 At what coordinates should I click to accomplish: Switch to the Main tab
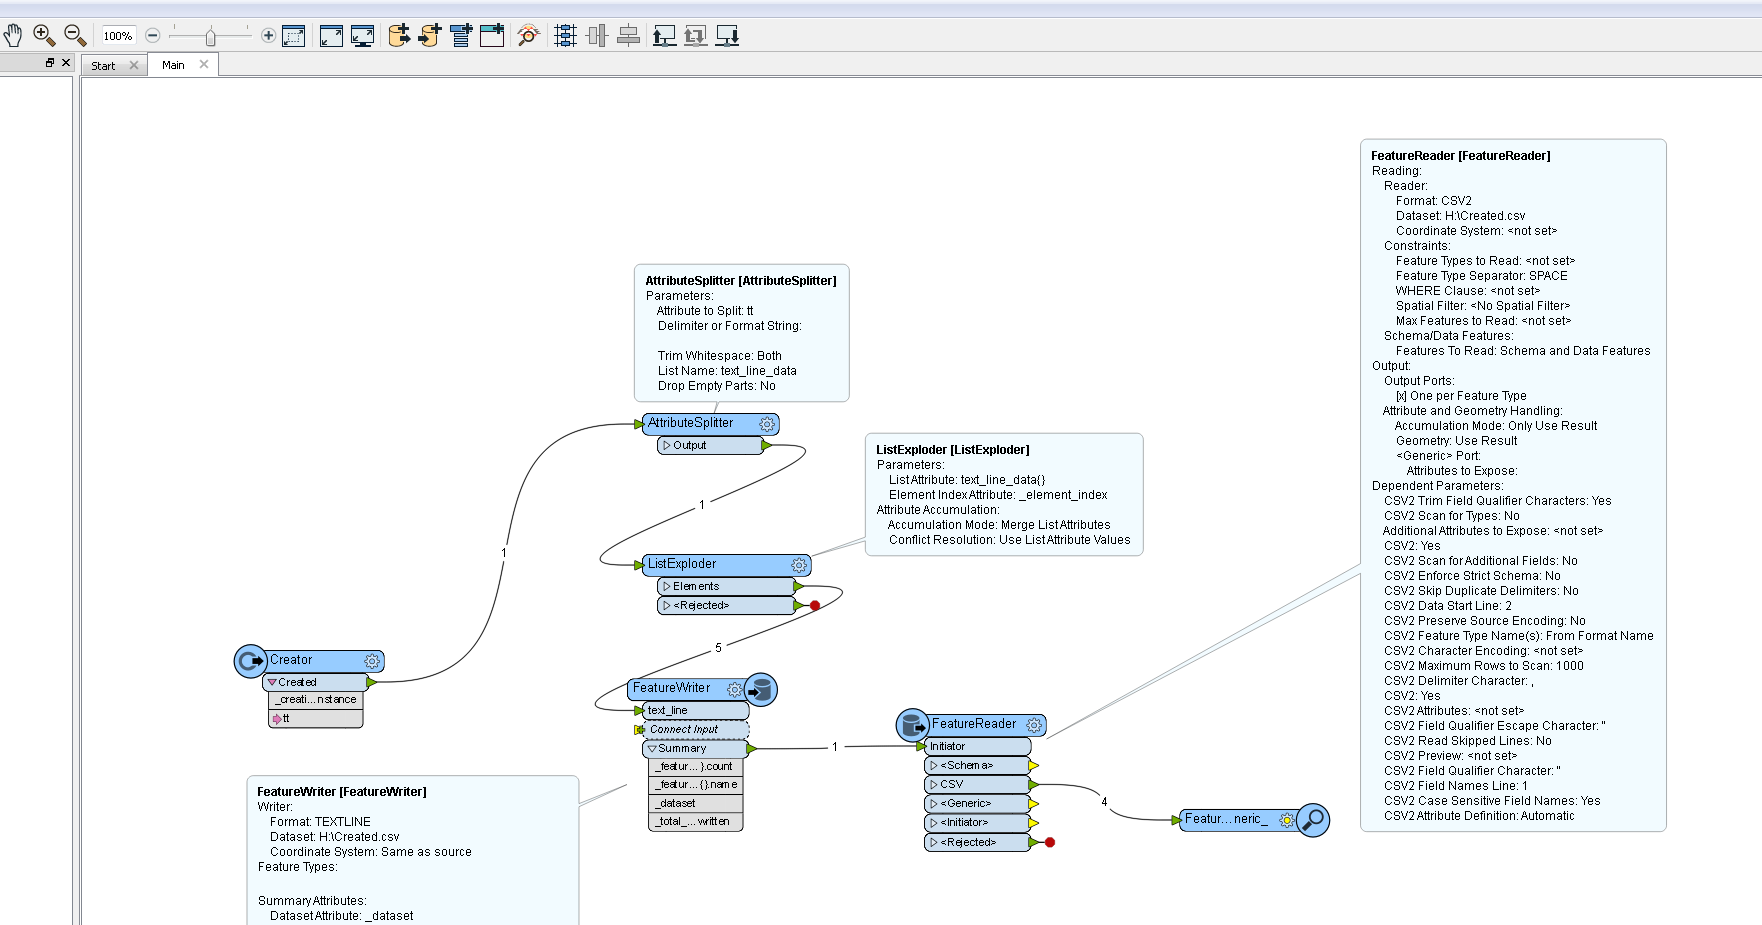[173, 65]
